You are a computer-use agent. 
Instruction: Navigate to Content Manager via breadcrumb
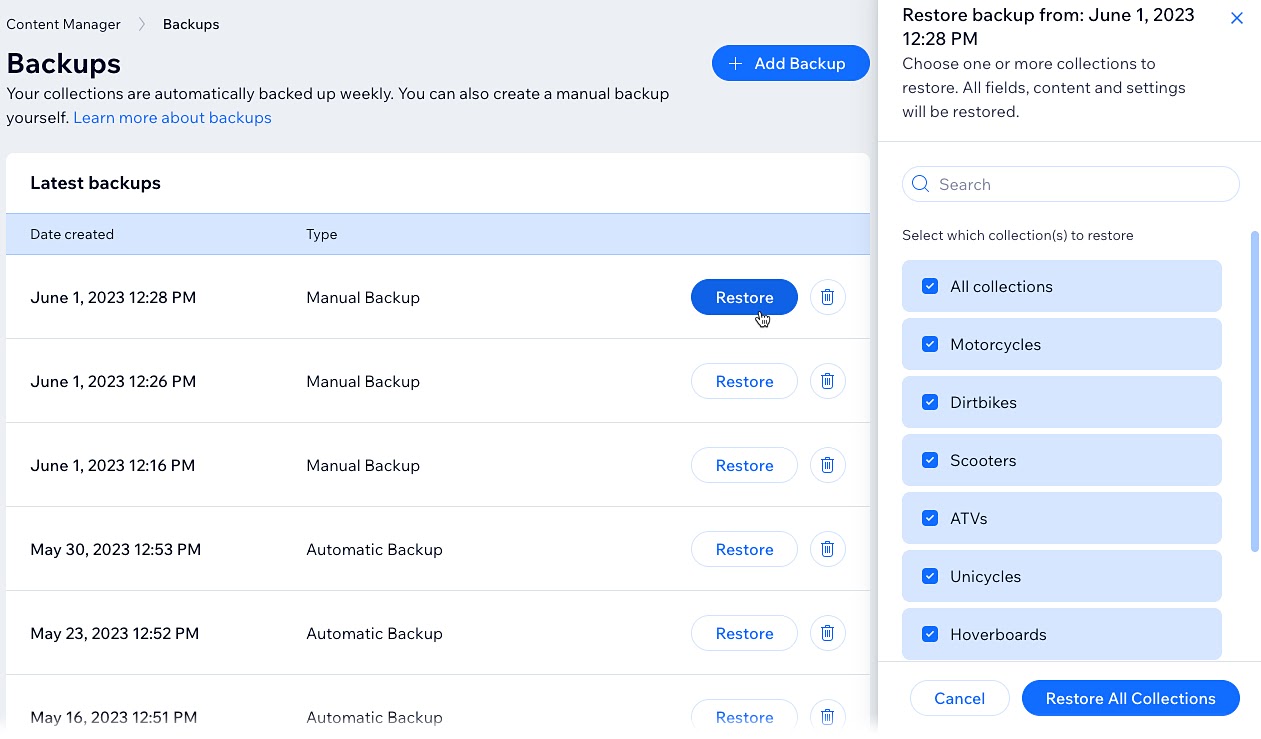click(63, 23)
